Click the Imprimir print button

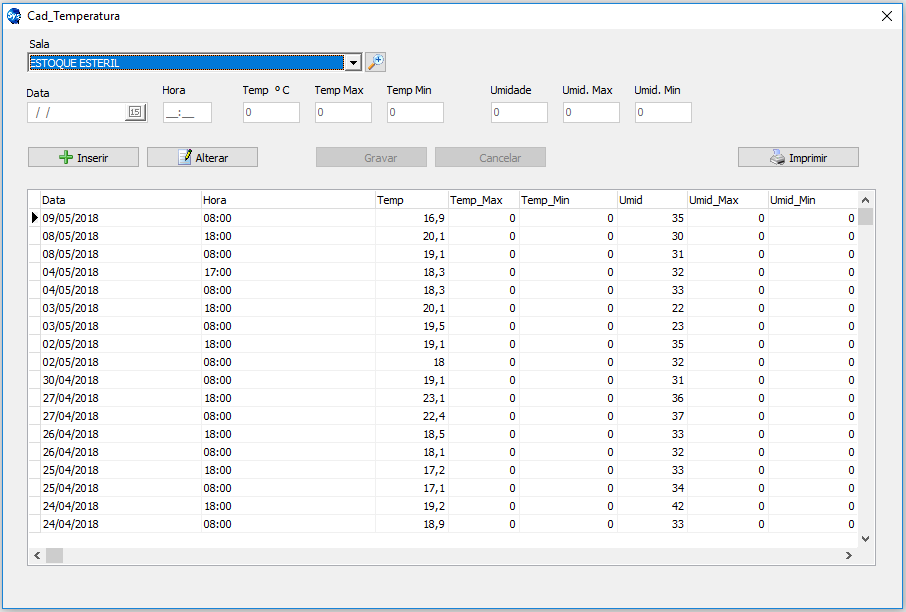coord(798,157)
